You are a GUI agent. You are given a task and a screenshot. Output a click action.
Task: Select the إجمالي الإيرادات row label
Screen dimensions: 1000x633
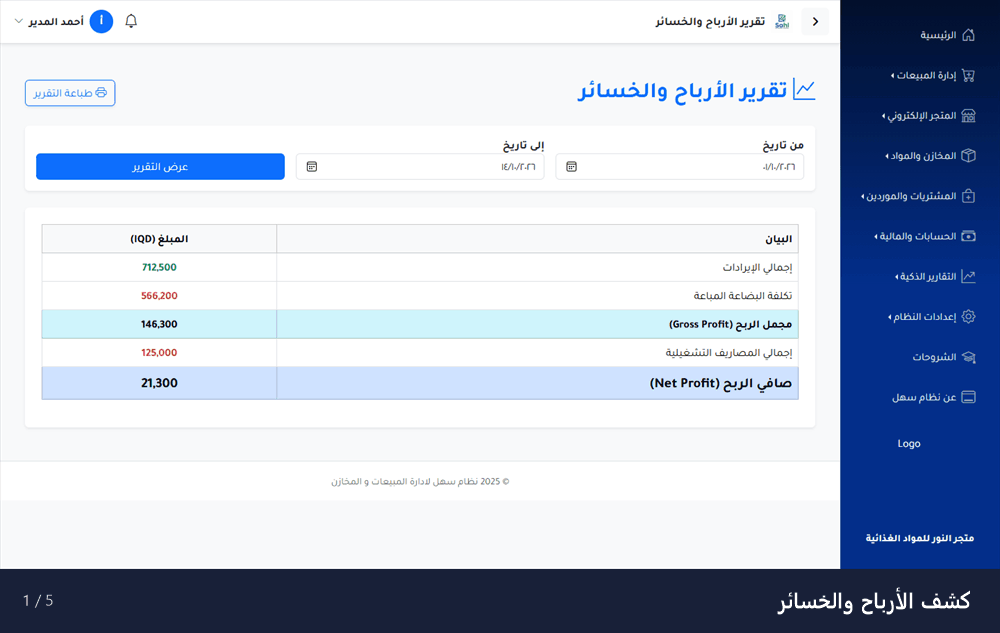[x=757, y=268]
